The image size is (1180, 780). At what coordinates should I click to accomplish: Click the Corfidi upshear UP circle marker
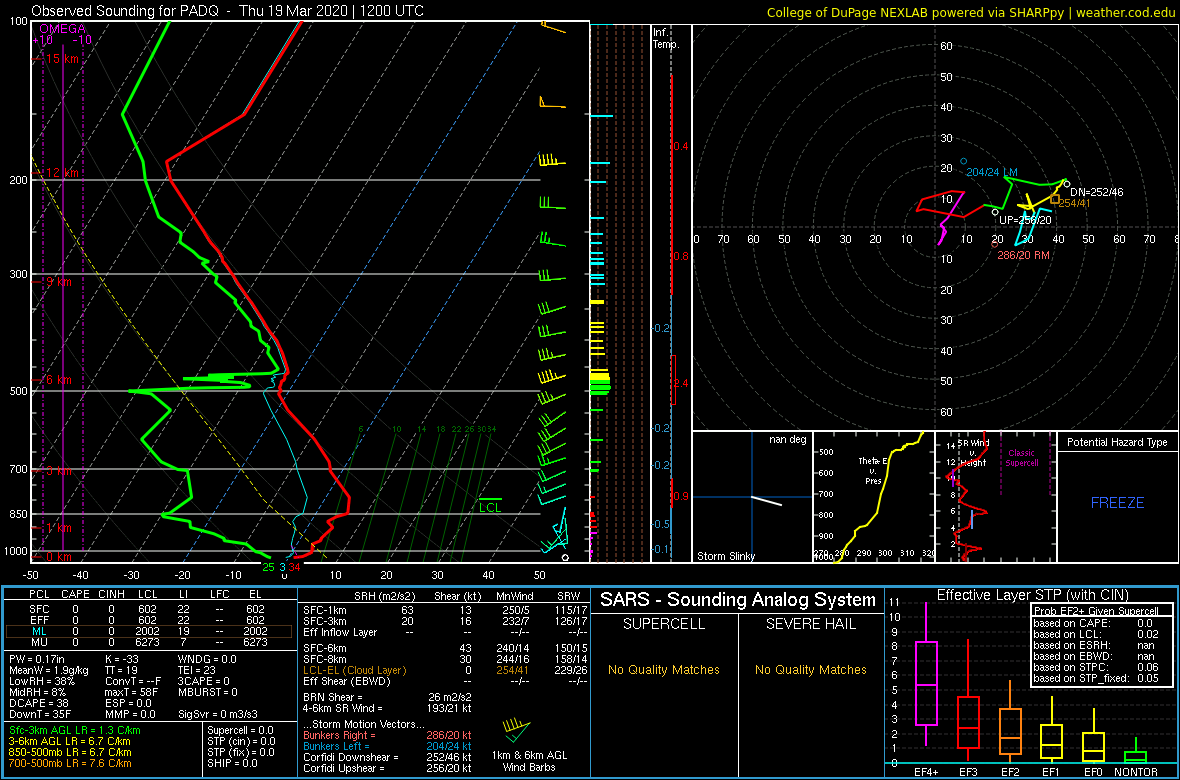pos(995,212)
